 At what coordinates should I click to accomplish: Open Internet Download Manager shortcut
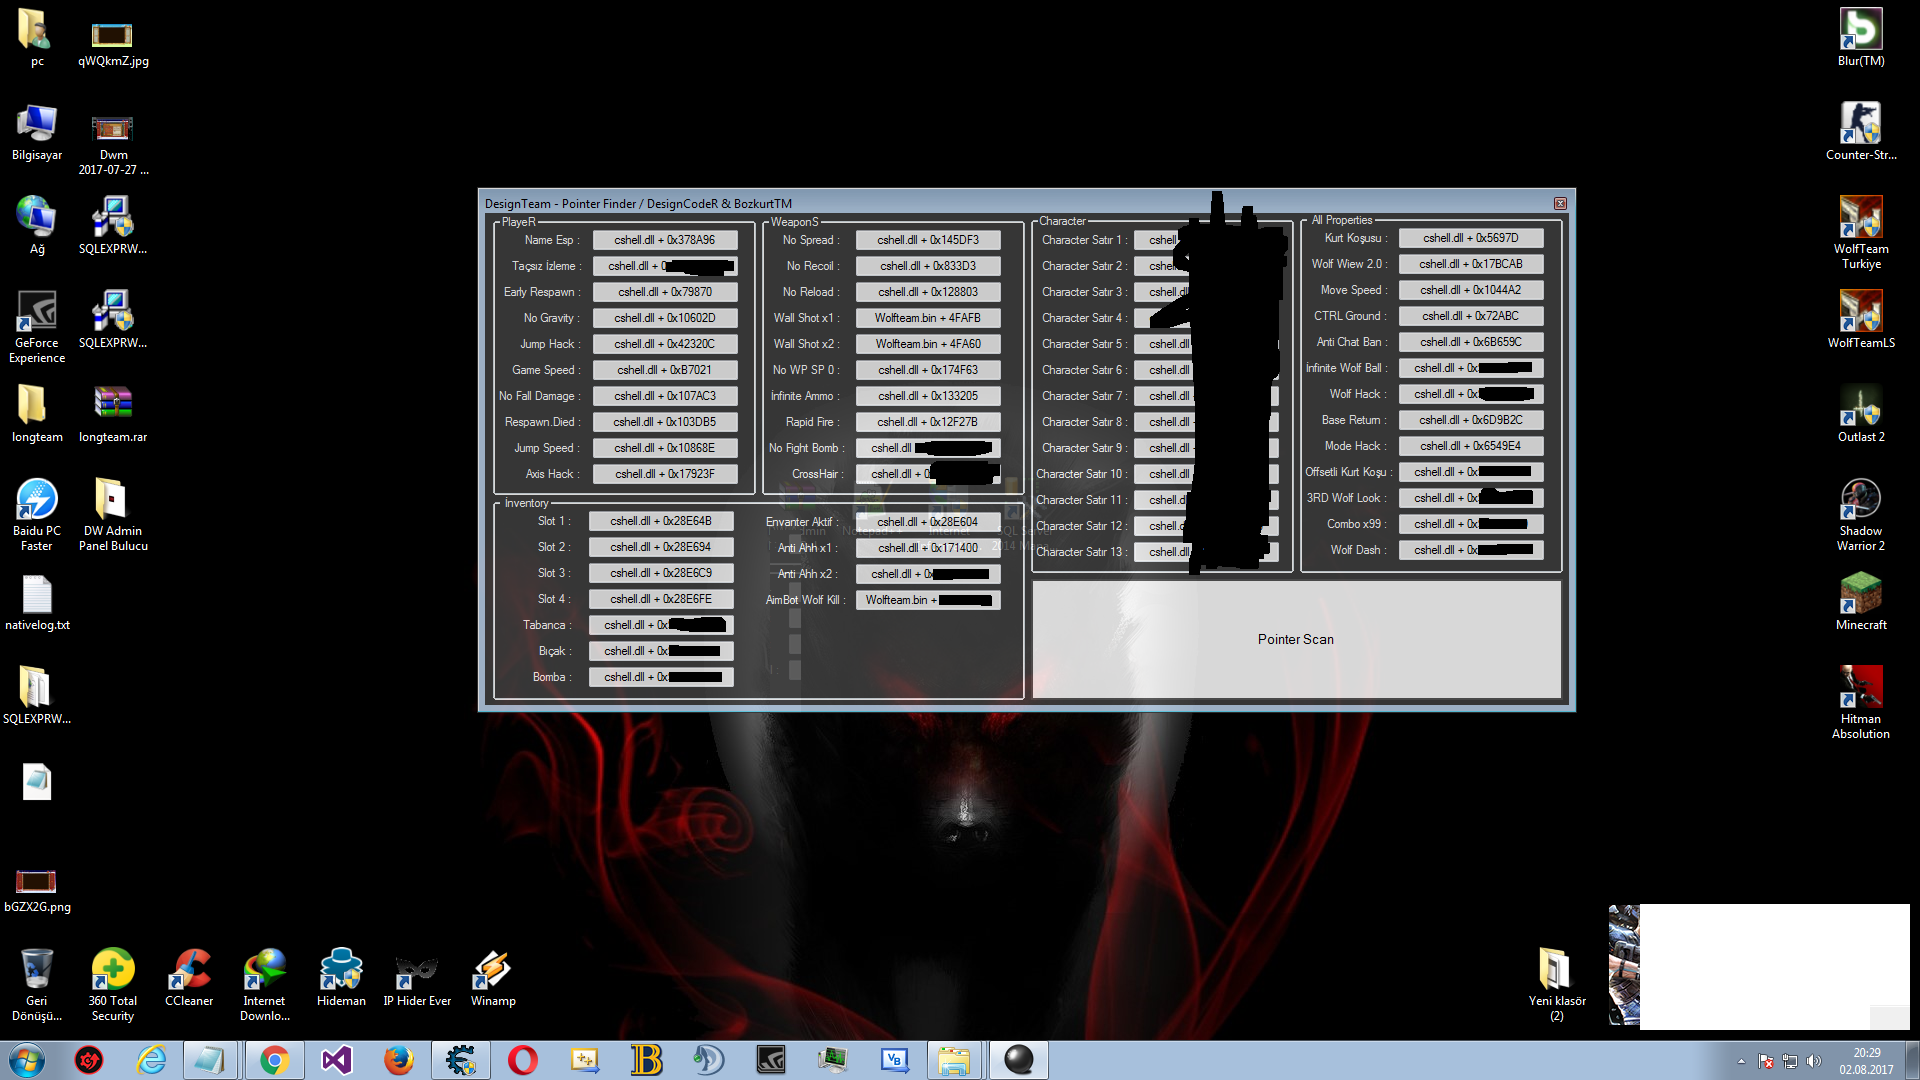tap(265, 984)
